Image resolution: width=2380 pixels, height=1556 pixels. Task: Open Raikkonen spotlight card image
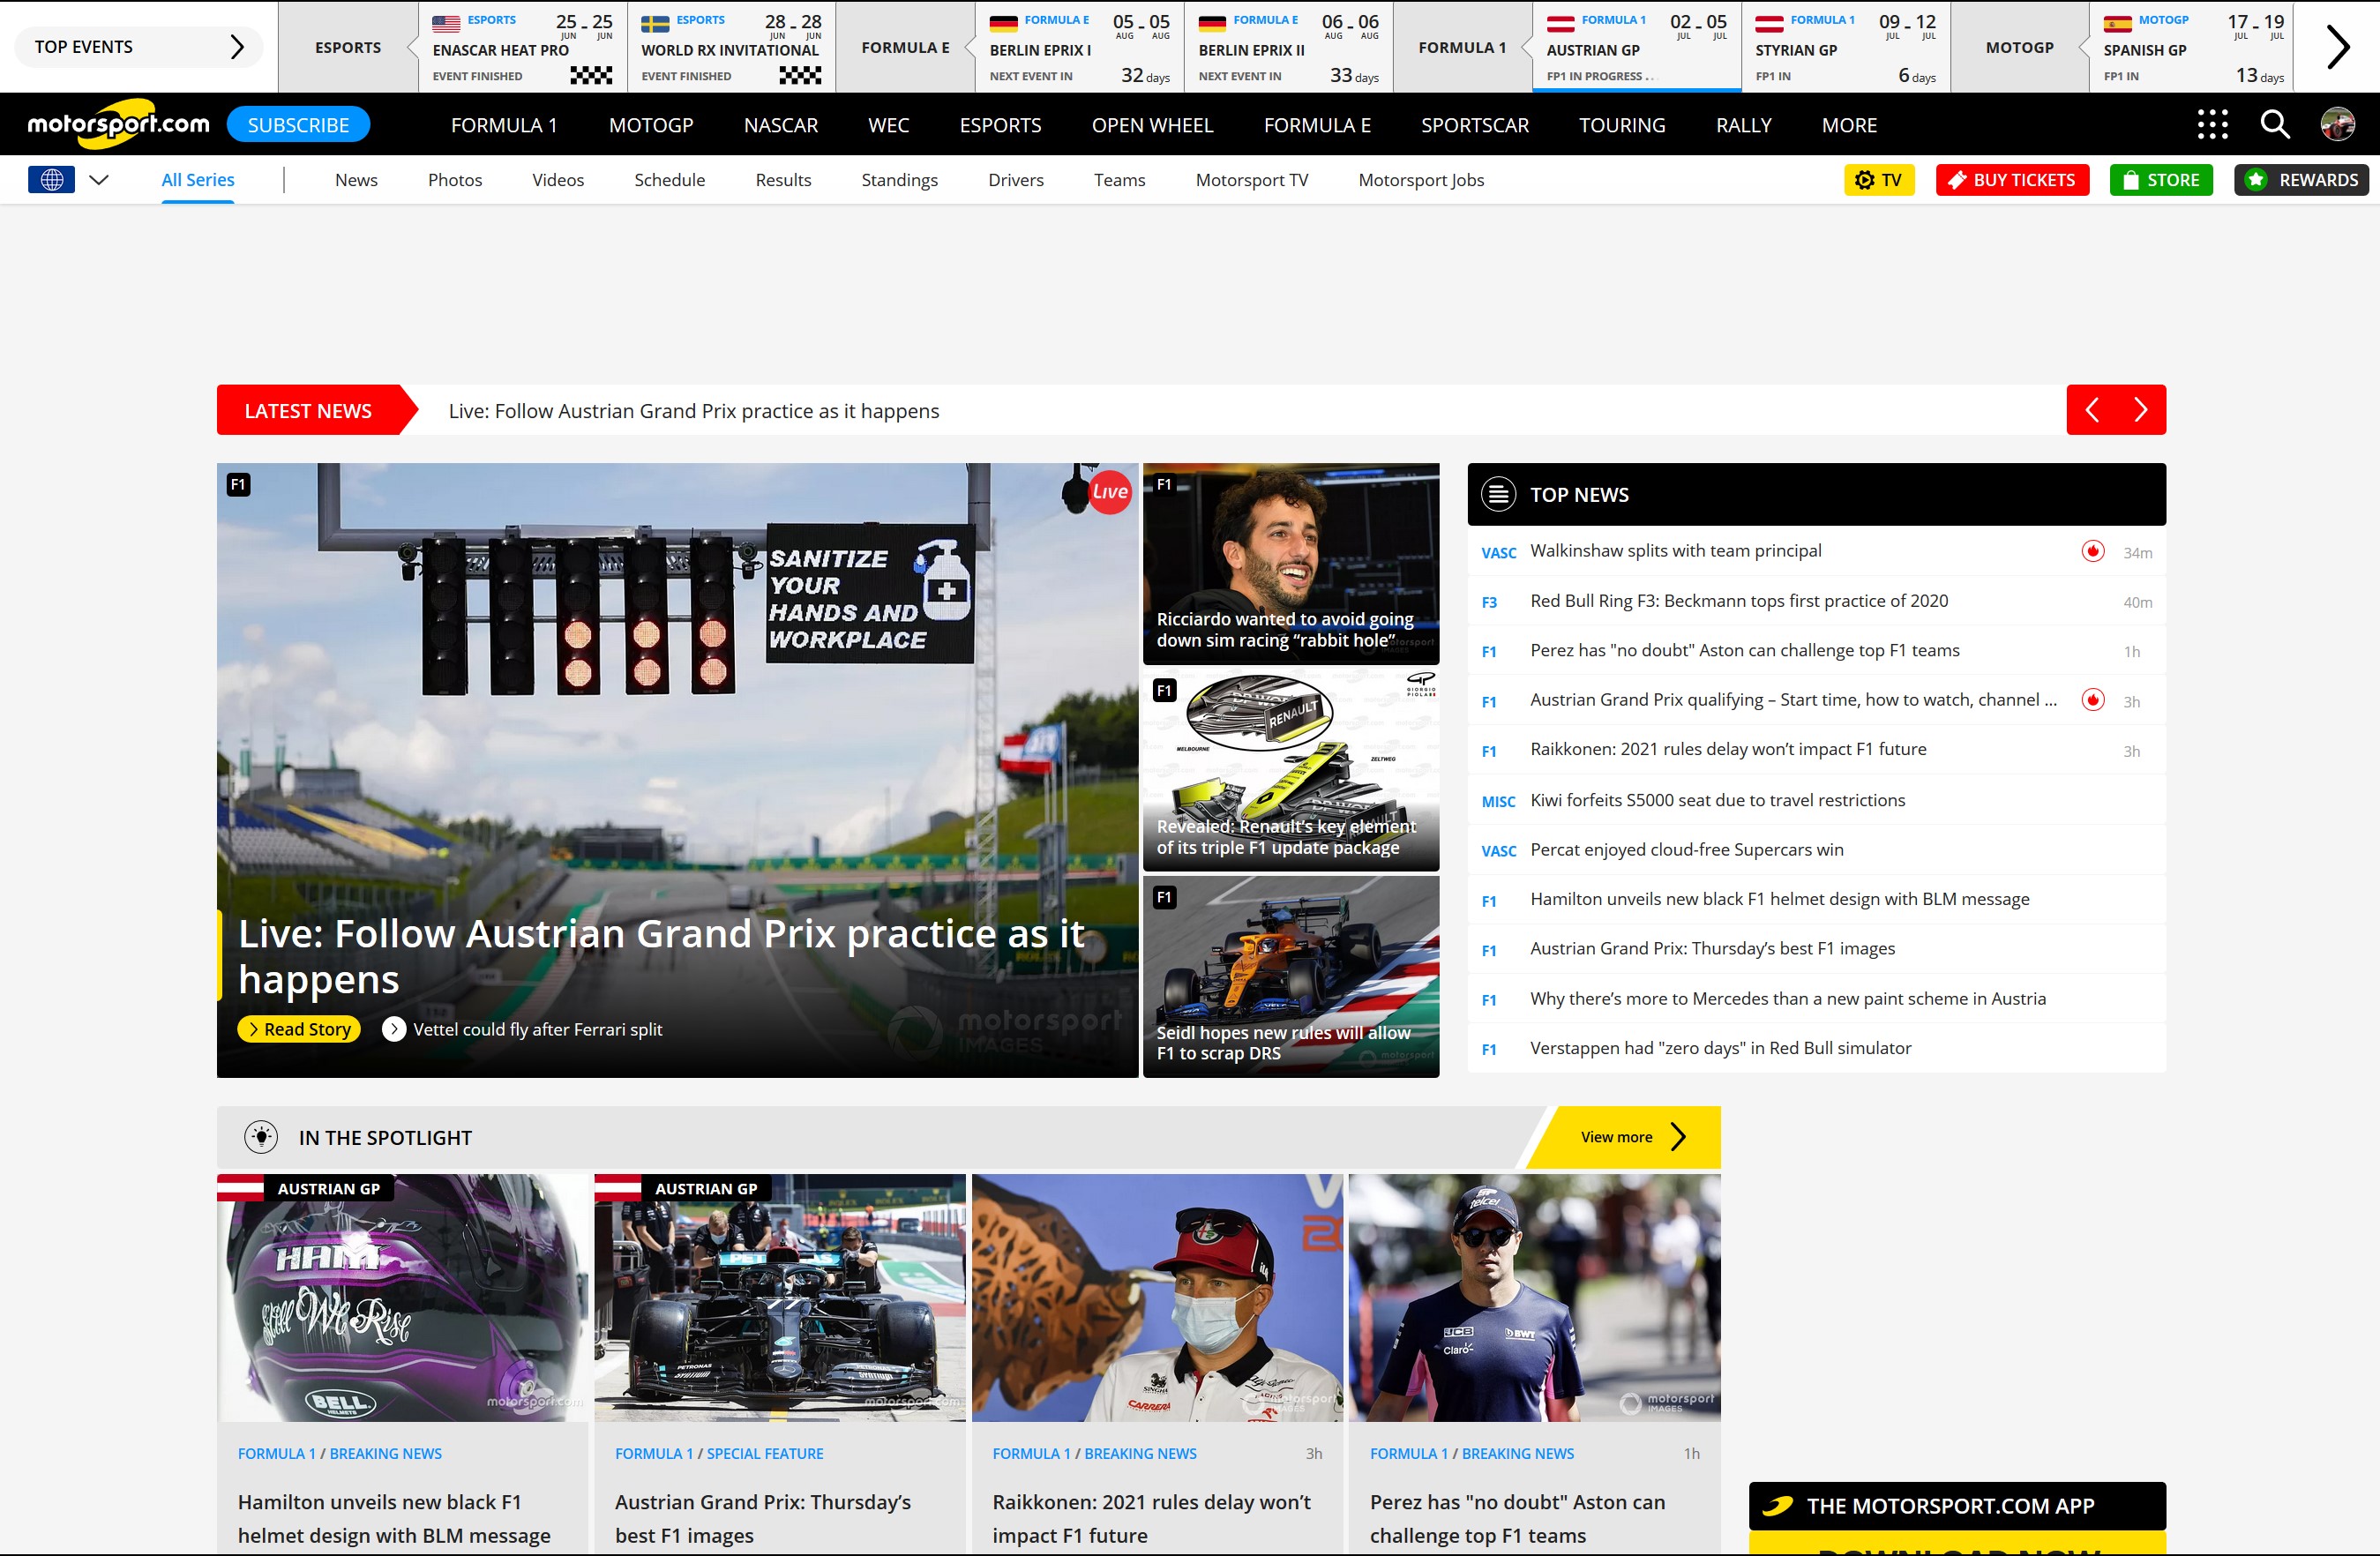click(x=1157, y=1298)
